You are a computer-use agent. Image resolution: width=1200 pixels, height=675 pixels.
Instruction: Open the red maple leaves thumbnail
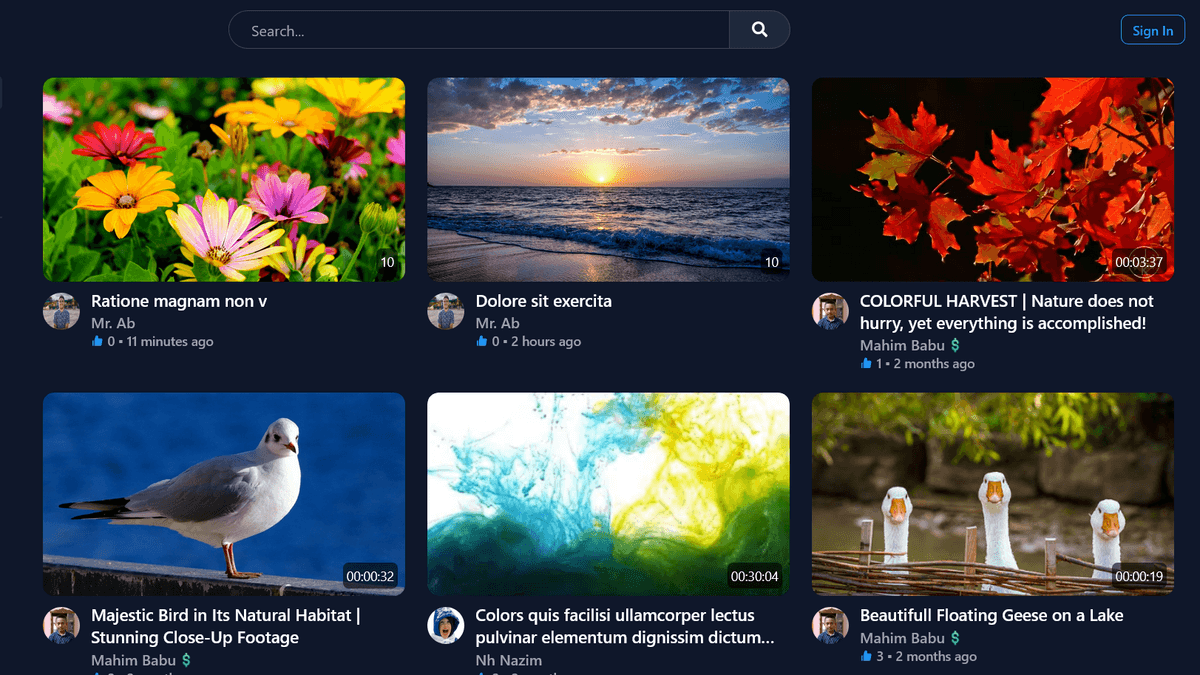[x=993, y=179]
